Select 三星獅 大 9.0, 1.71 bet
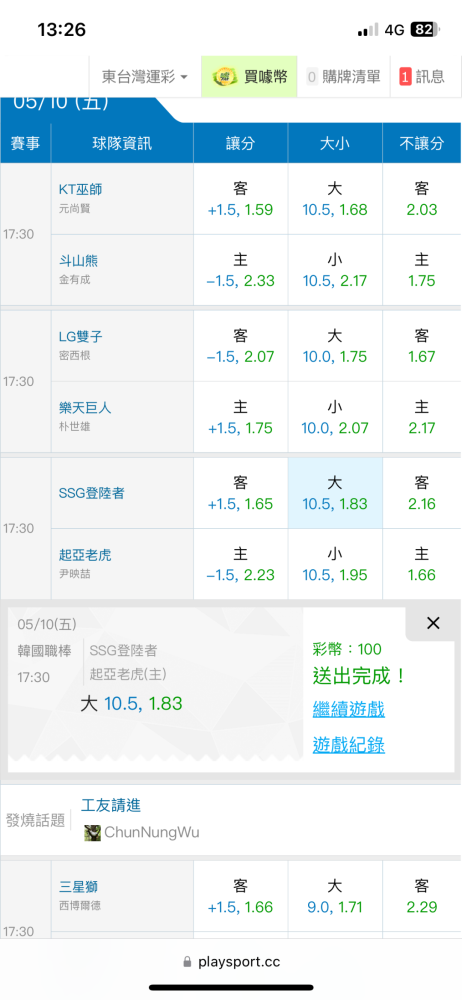 335,896
